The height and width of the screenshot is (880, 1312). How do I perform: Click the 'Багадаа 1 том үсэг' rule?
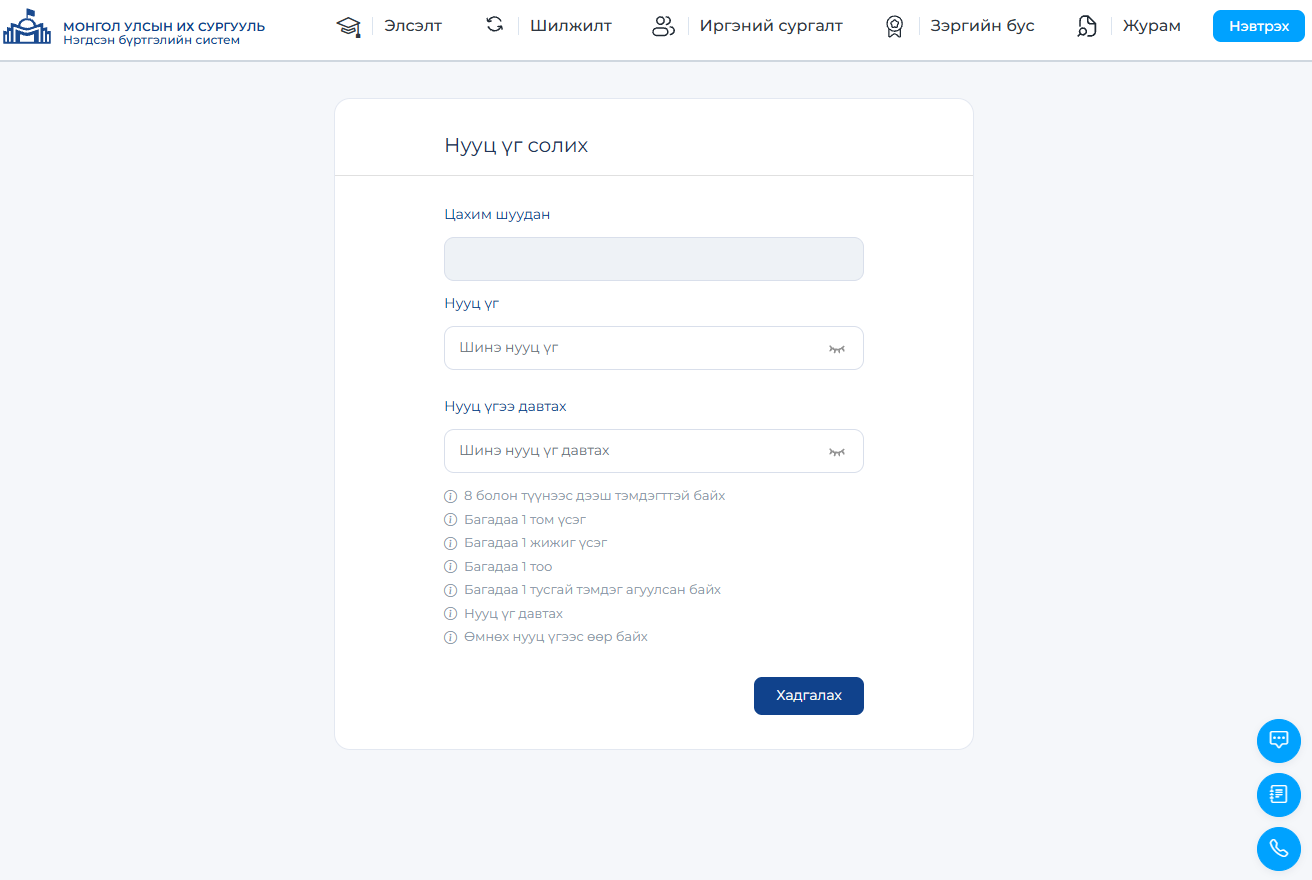(525, 520)
